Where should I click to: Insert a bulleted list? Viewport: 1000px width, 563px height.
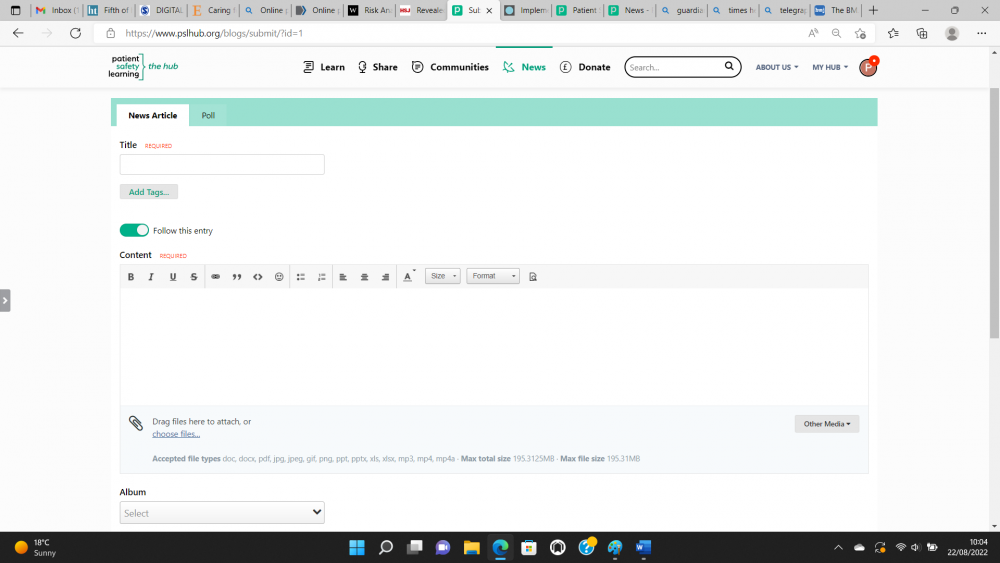tap(300, 277)
